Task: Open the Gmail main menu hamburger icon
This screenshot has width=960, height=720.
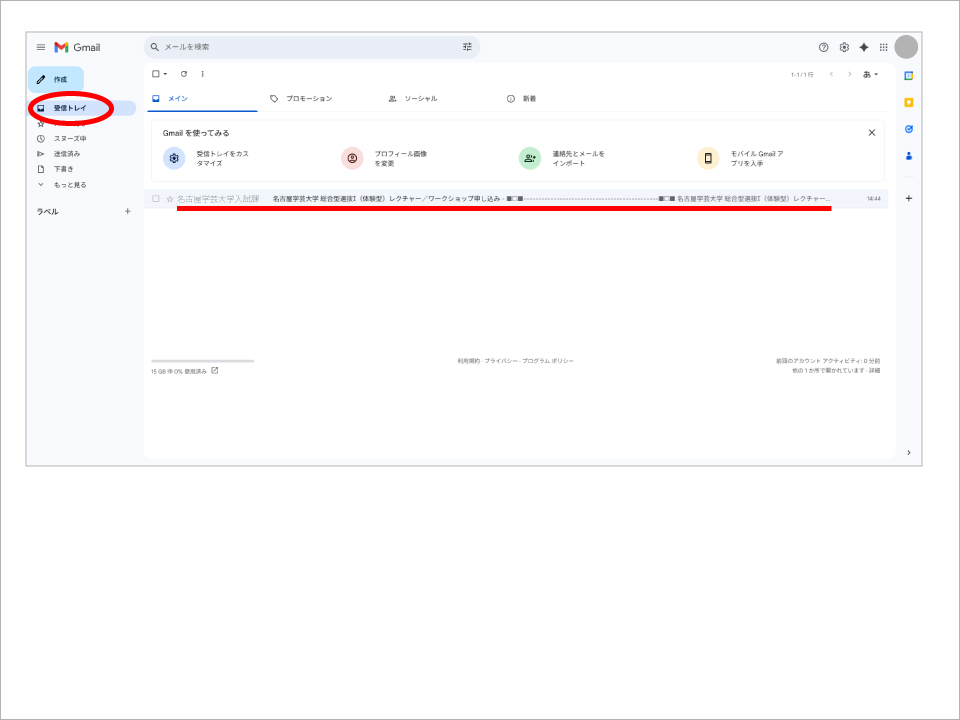Action: [x=41, y=47]
